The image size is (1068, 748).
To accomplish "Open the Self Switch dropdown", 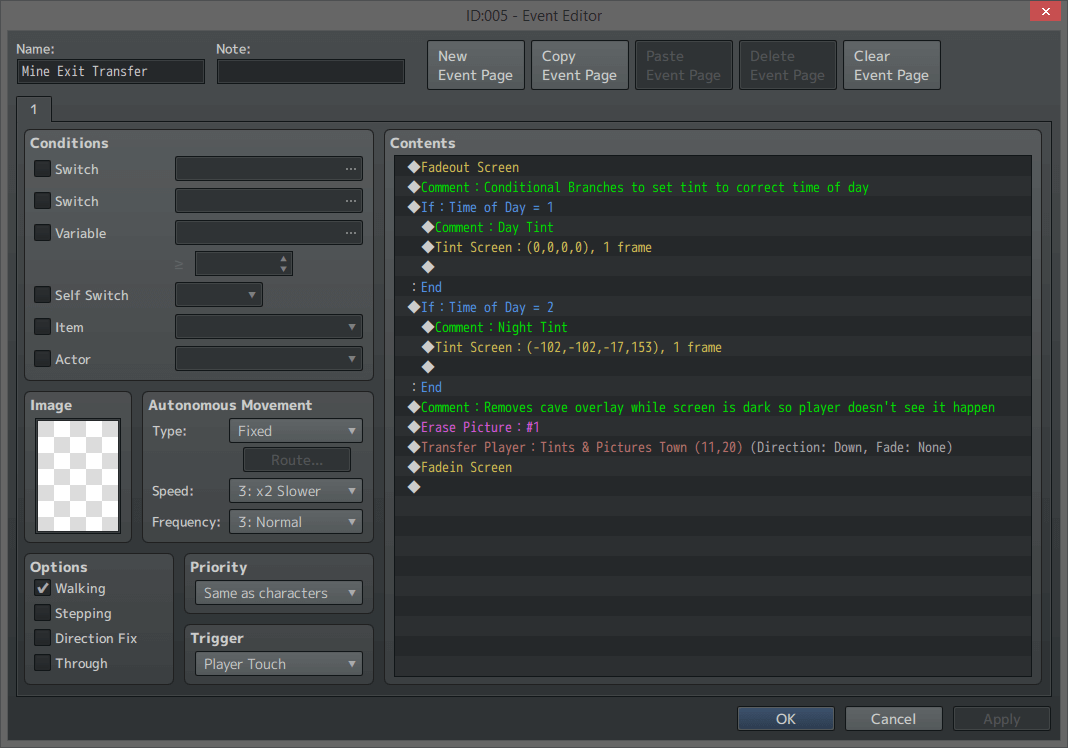I will coord(218,295).
